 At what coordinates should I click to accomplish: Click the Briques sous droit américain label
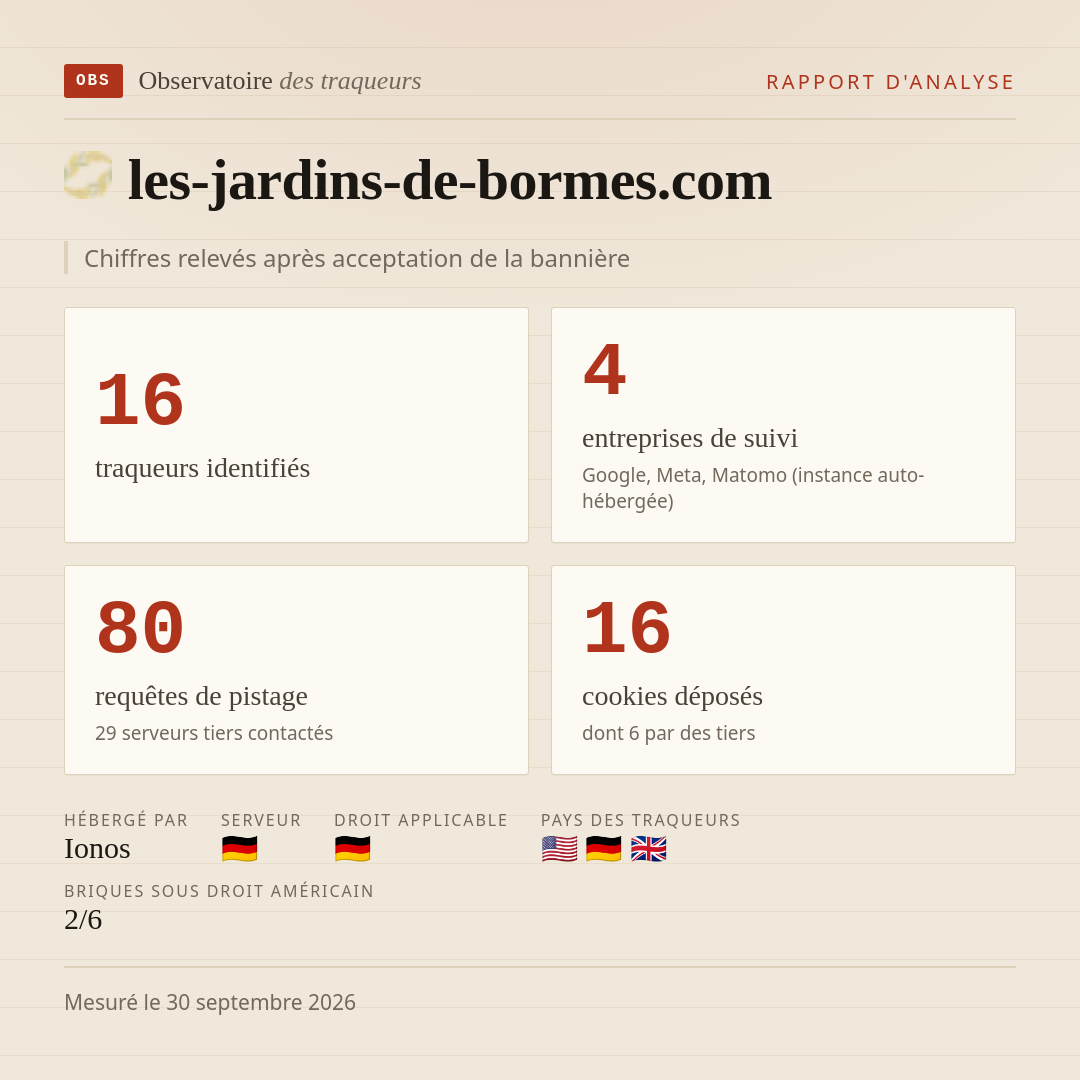point(219,891)
